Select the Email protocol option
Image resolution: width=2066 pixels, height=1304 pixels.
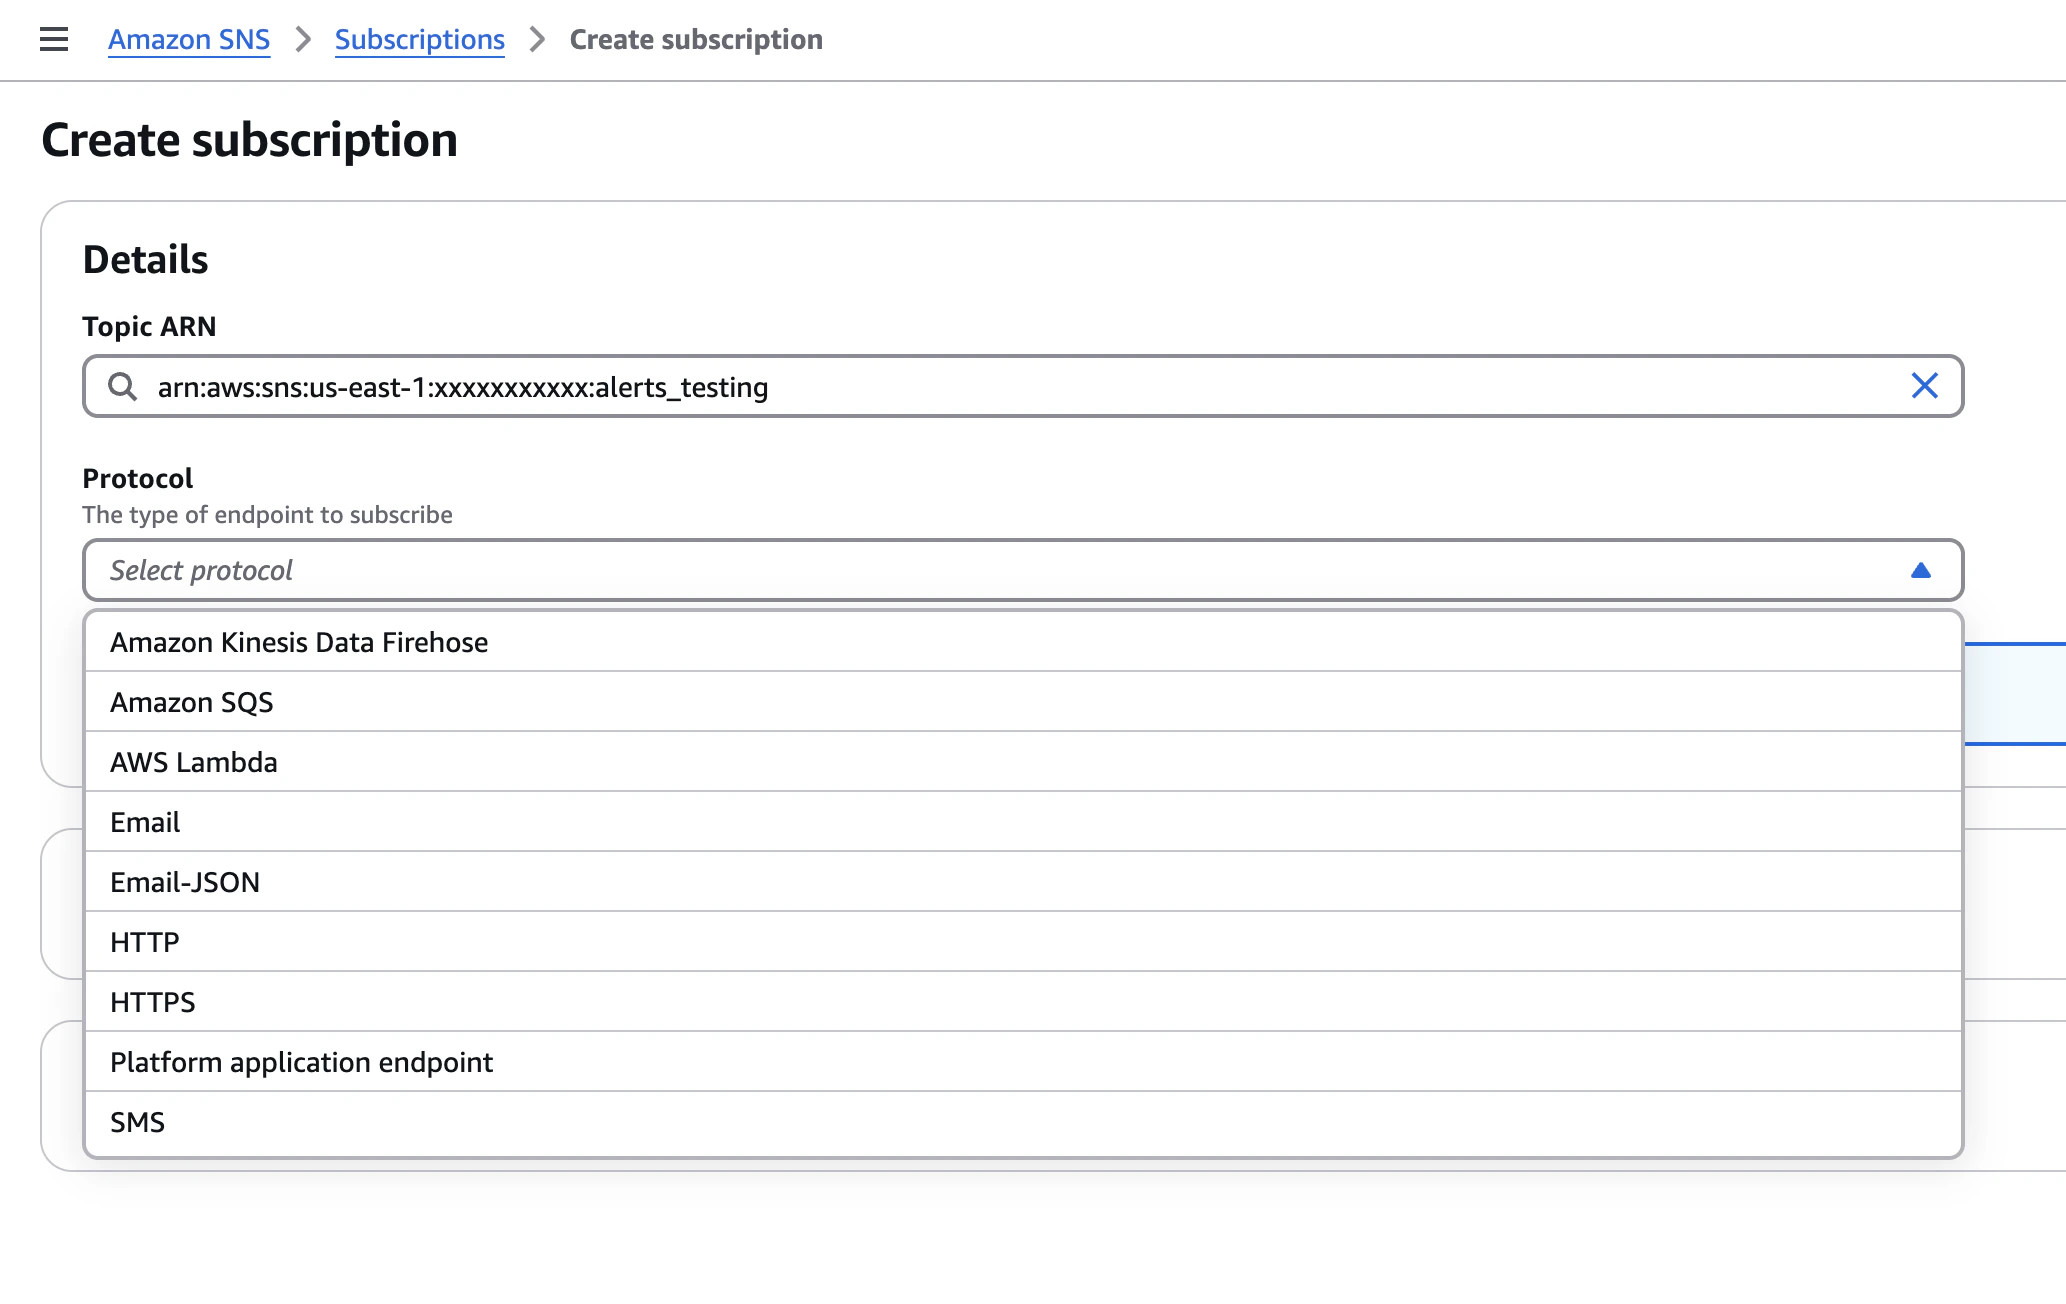coord(145,822)
